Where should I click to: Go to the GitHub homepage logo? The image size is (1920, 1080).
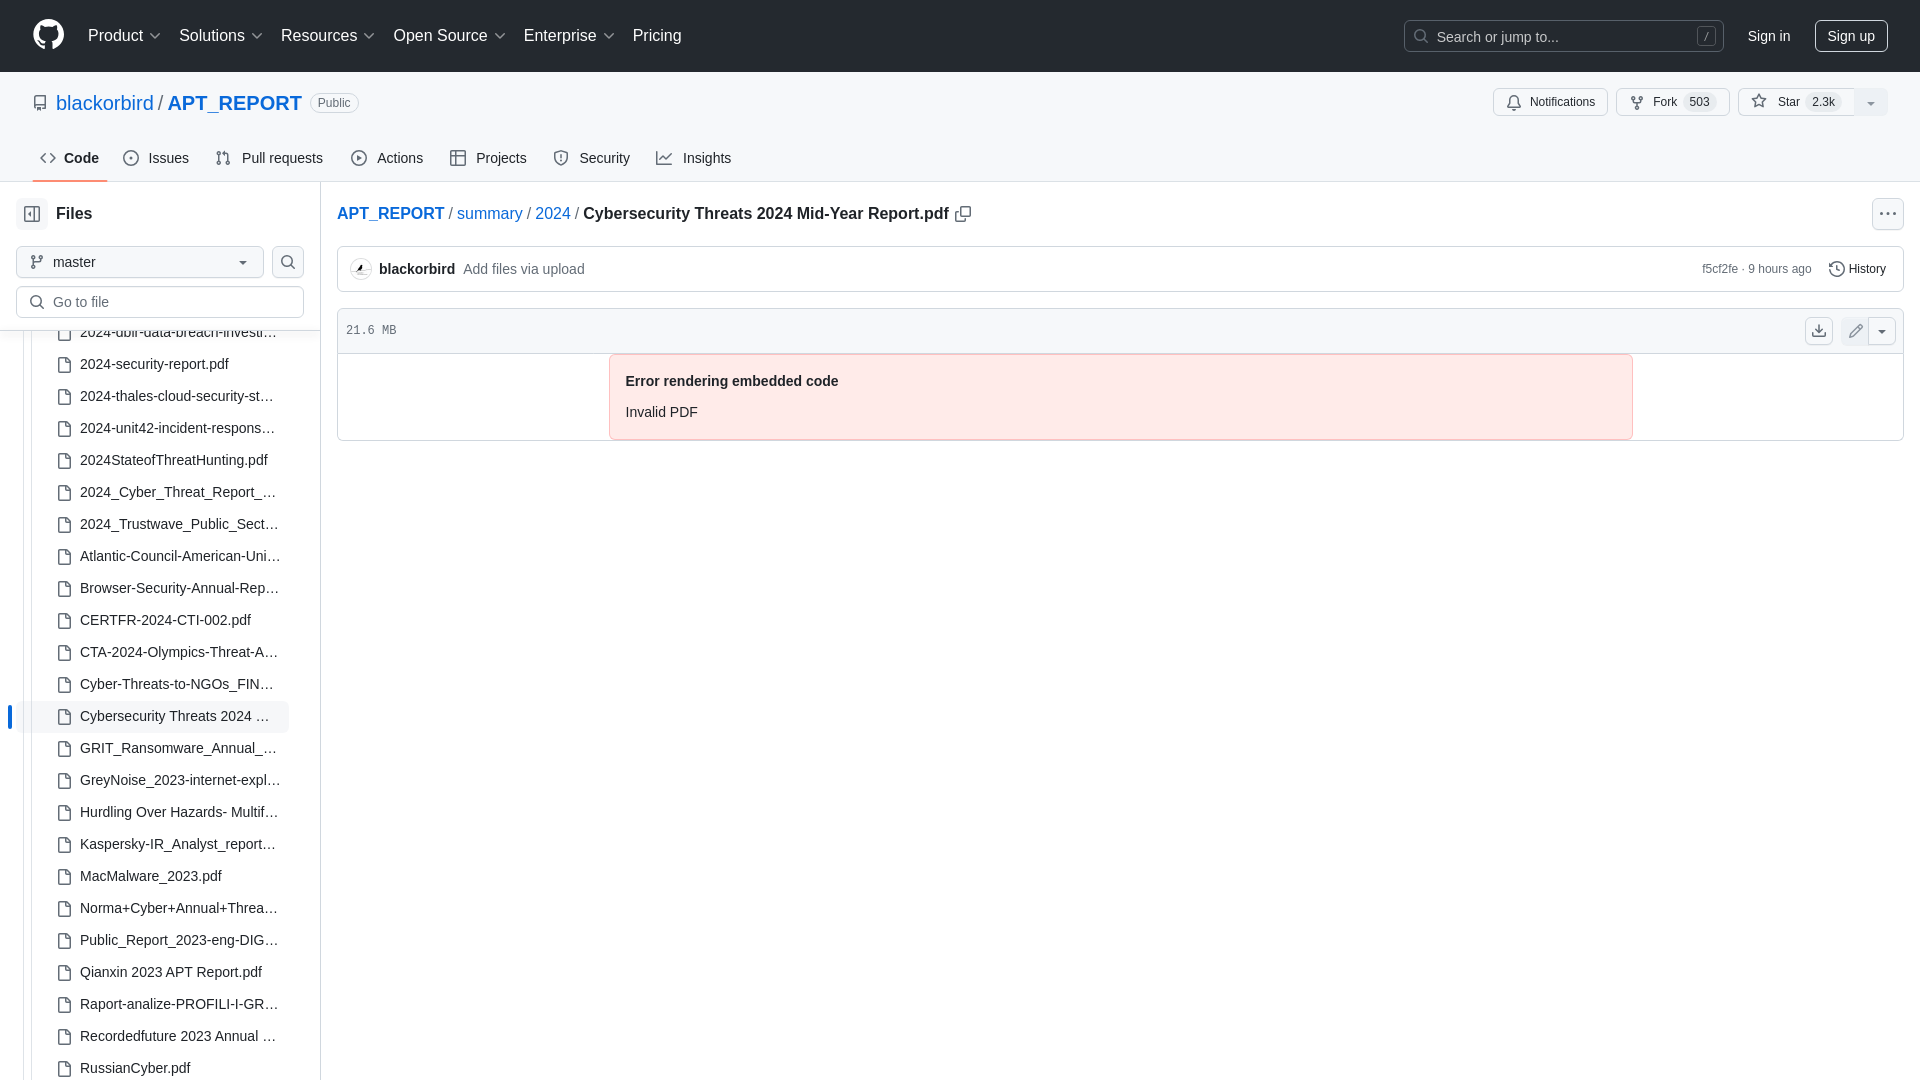coord(48,35)
